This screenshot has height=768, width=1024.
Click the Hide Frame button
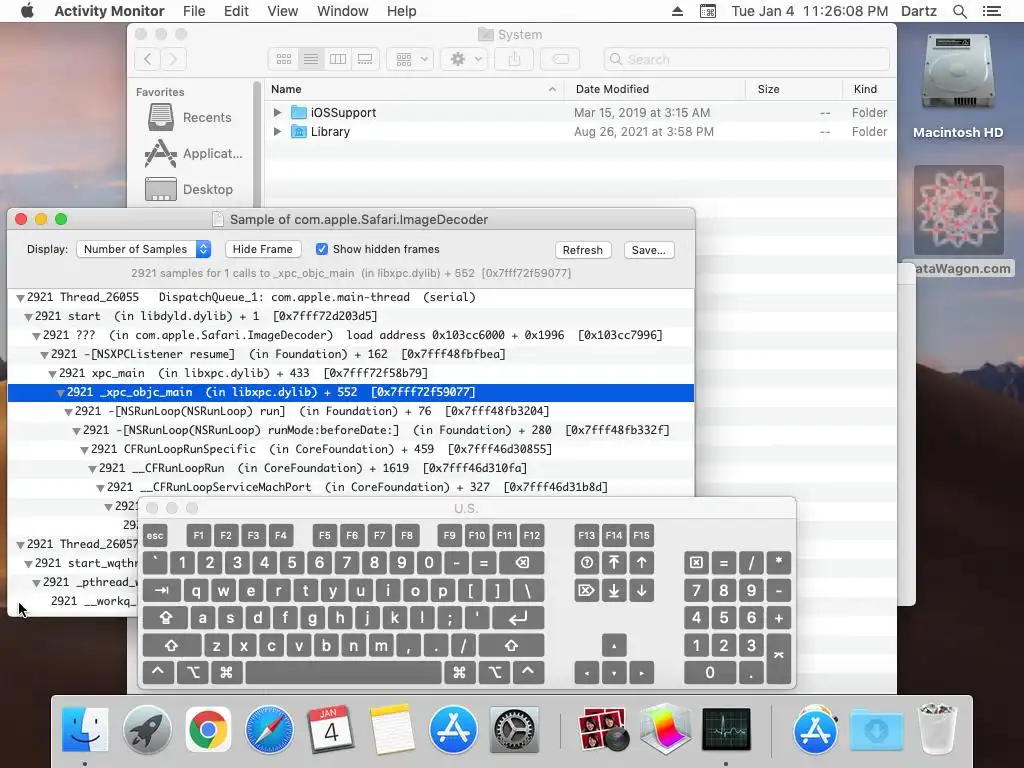pos(263,249)
